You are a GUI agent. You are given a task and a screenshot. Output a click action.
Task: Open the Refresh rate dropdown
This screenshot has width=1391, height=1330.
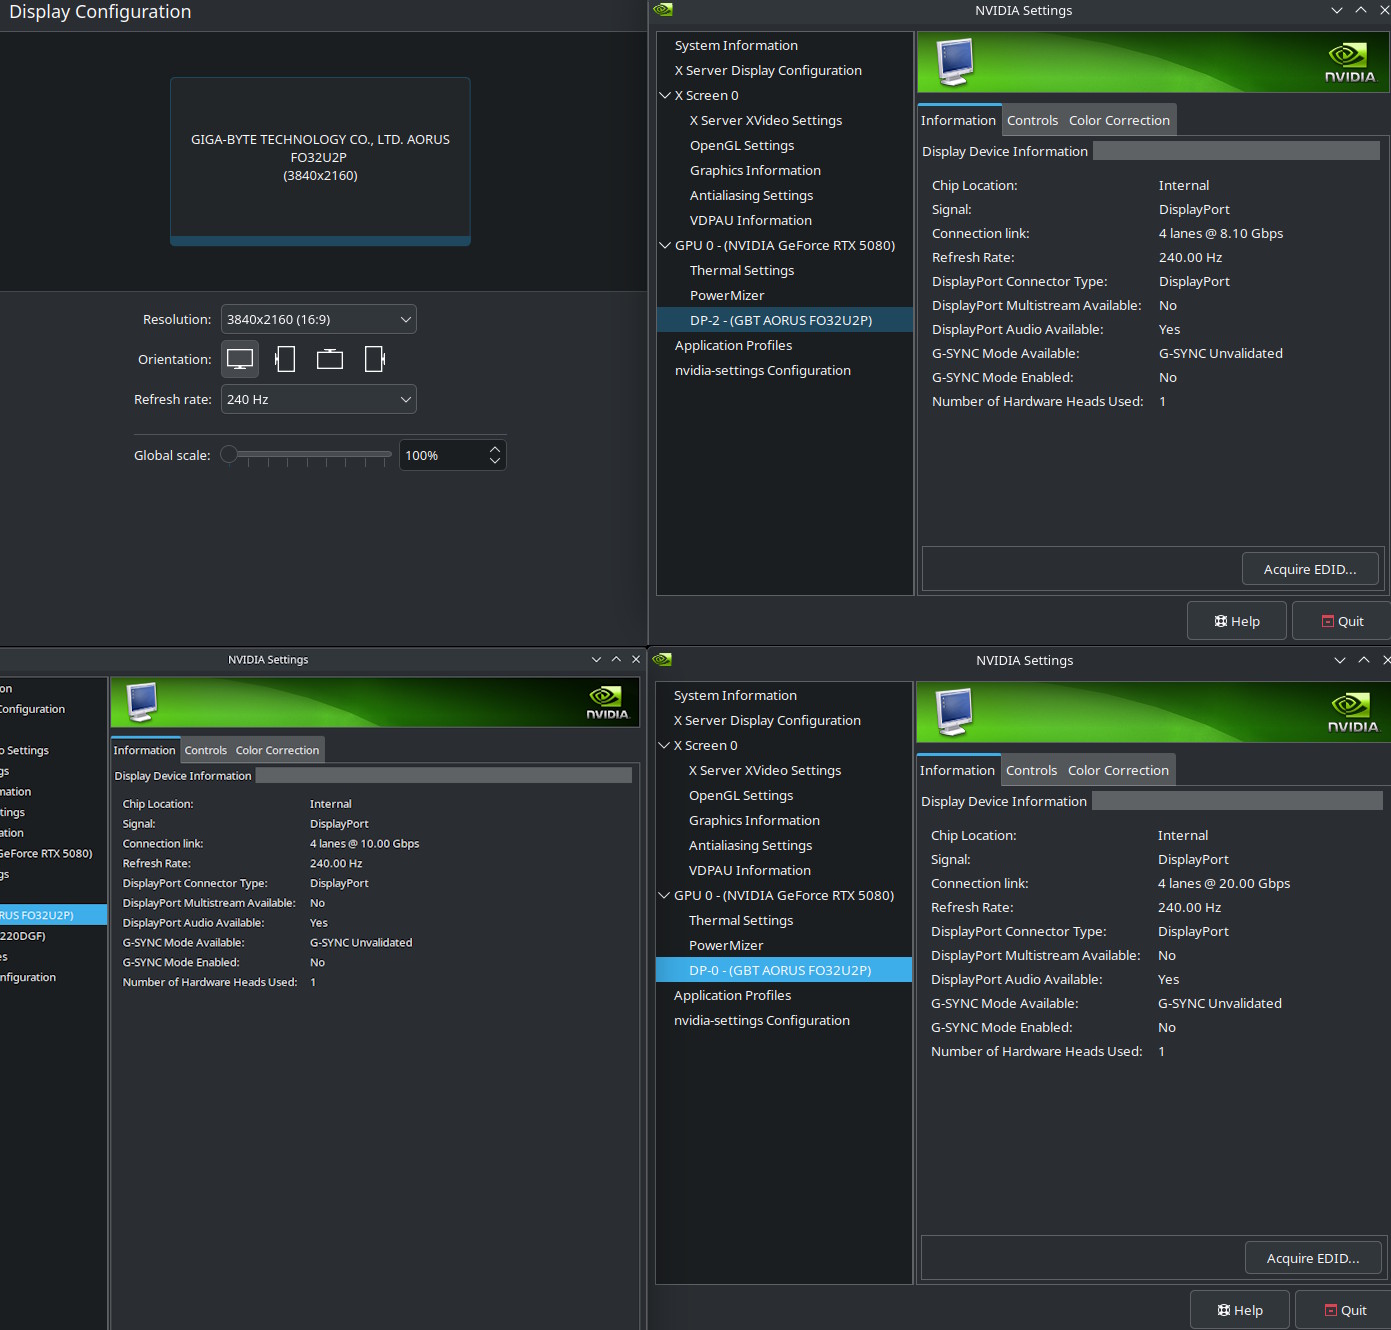coord(318,399)
